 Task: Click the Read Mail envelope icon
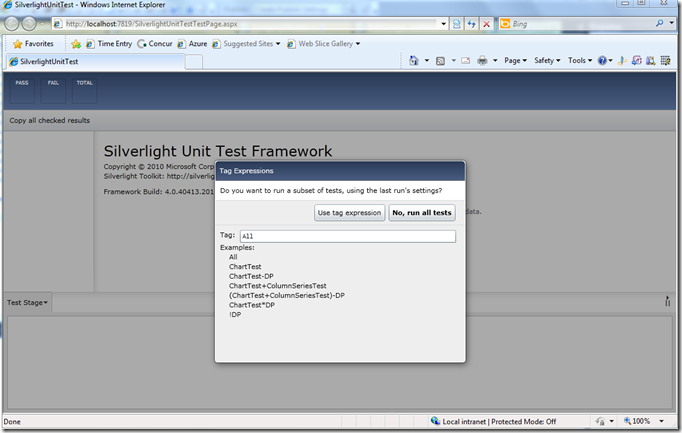465,61
